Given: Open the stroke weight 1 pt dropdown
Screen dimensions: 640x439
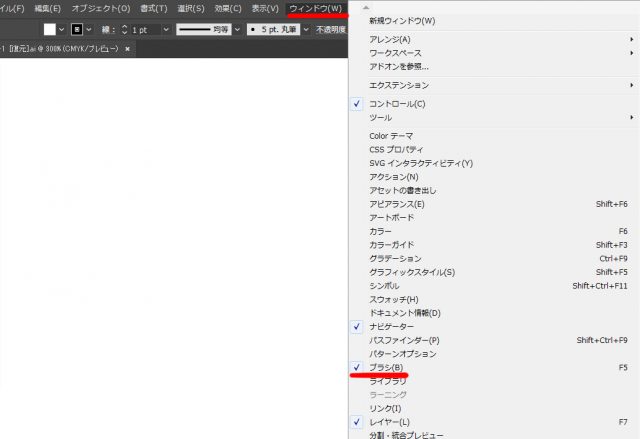Looking at the screenshot, I should point(165,29).
